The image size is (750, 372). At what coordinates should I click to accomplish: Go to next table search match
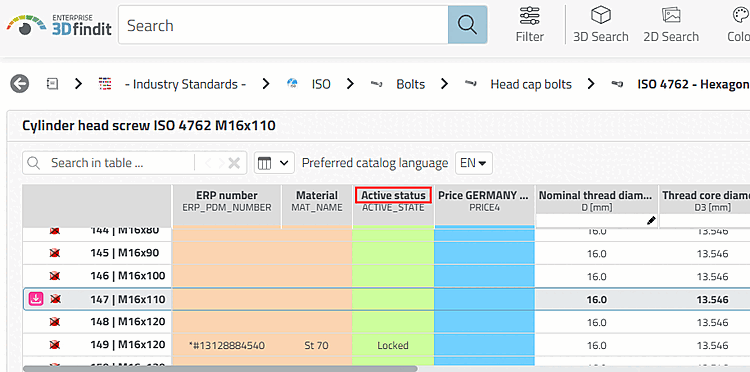click(x=221, y=163)
